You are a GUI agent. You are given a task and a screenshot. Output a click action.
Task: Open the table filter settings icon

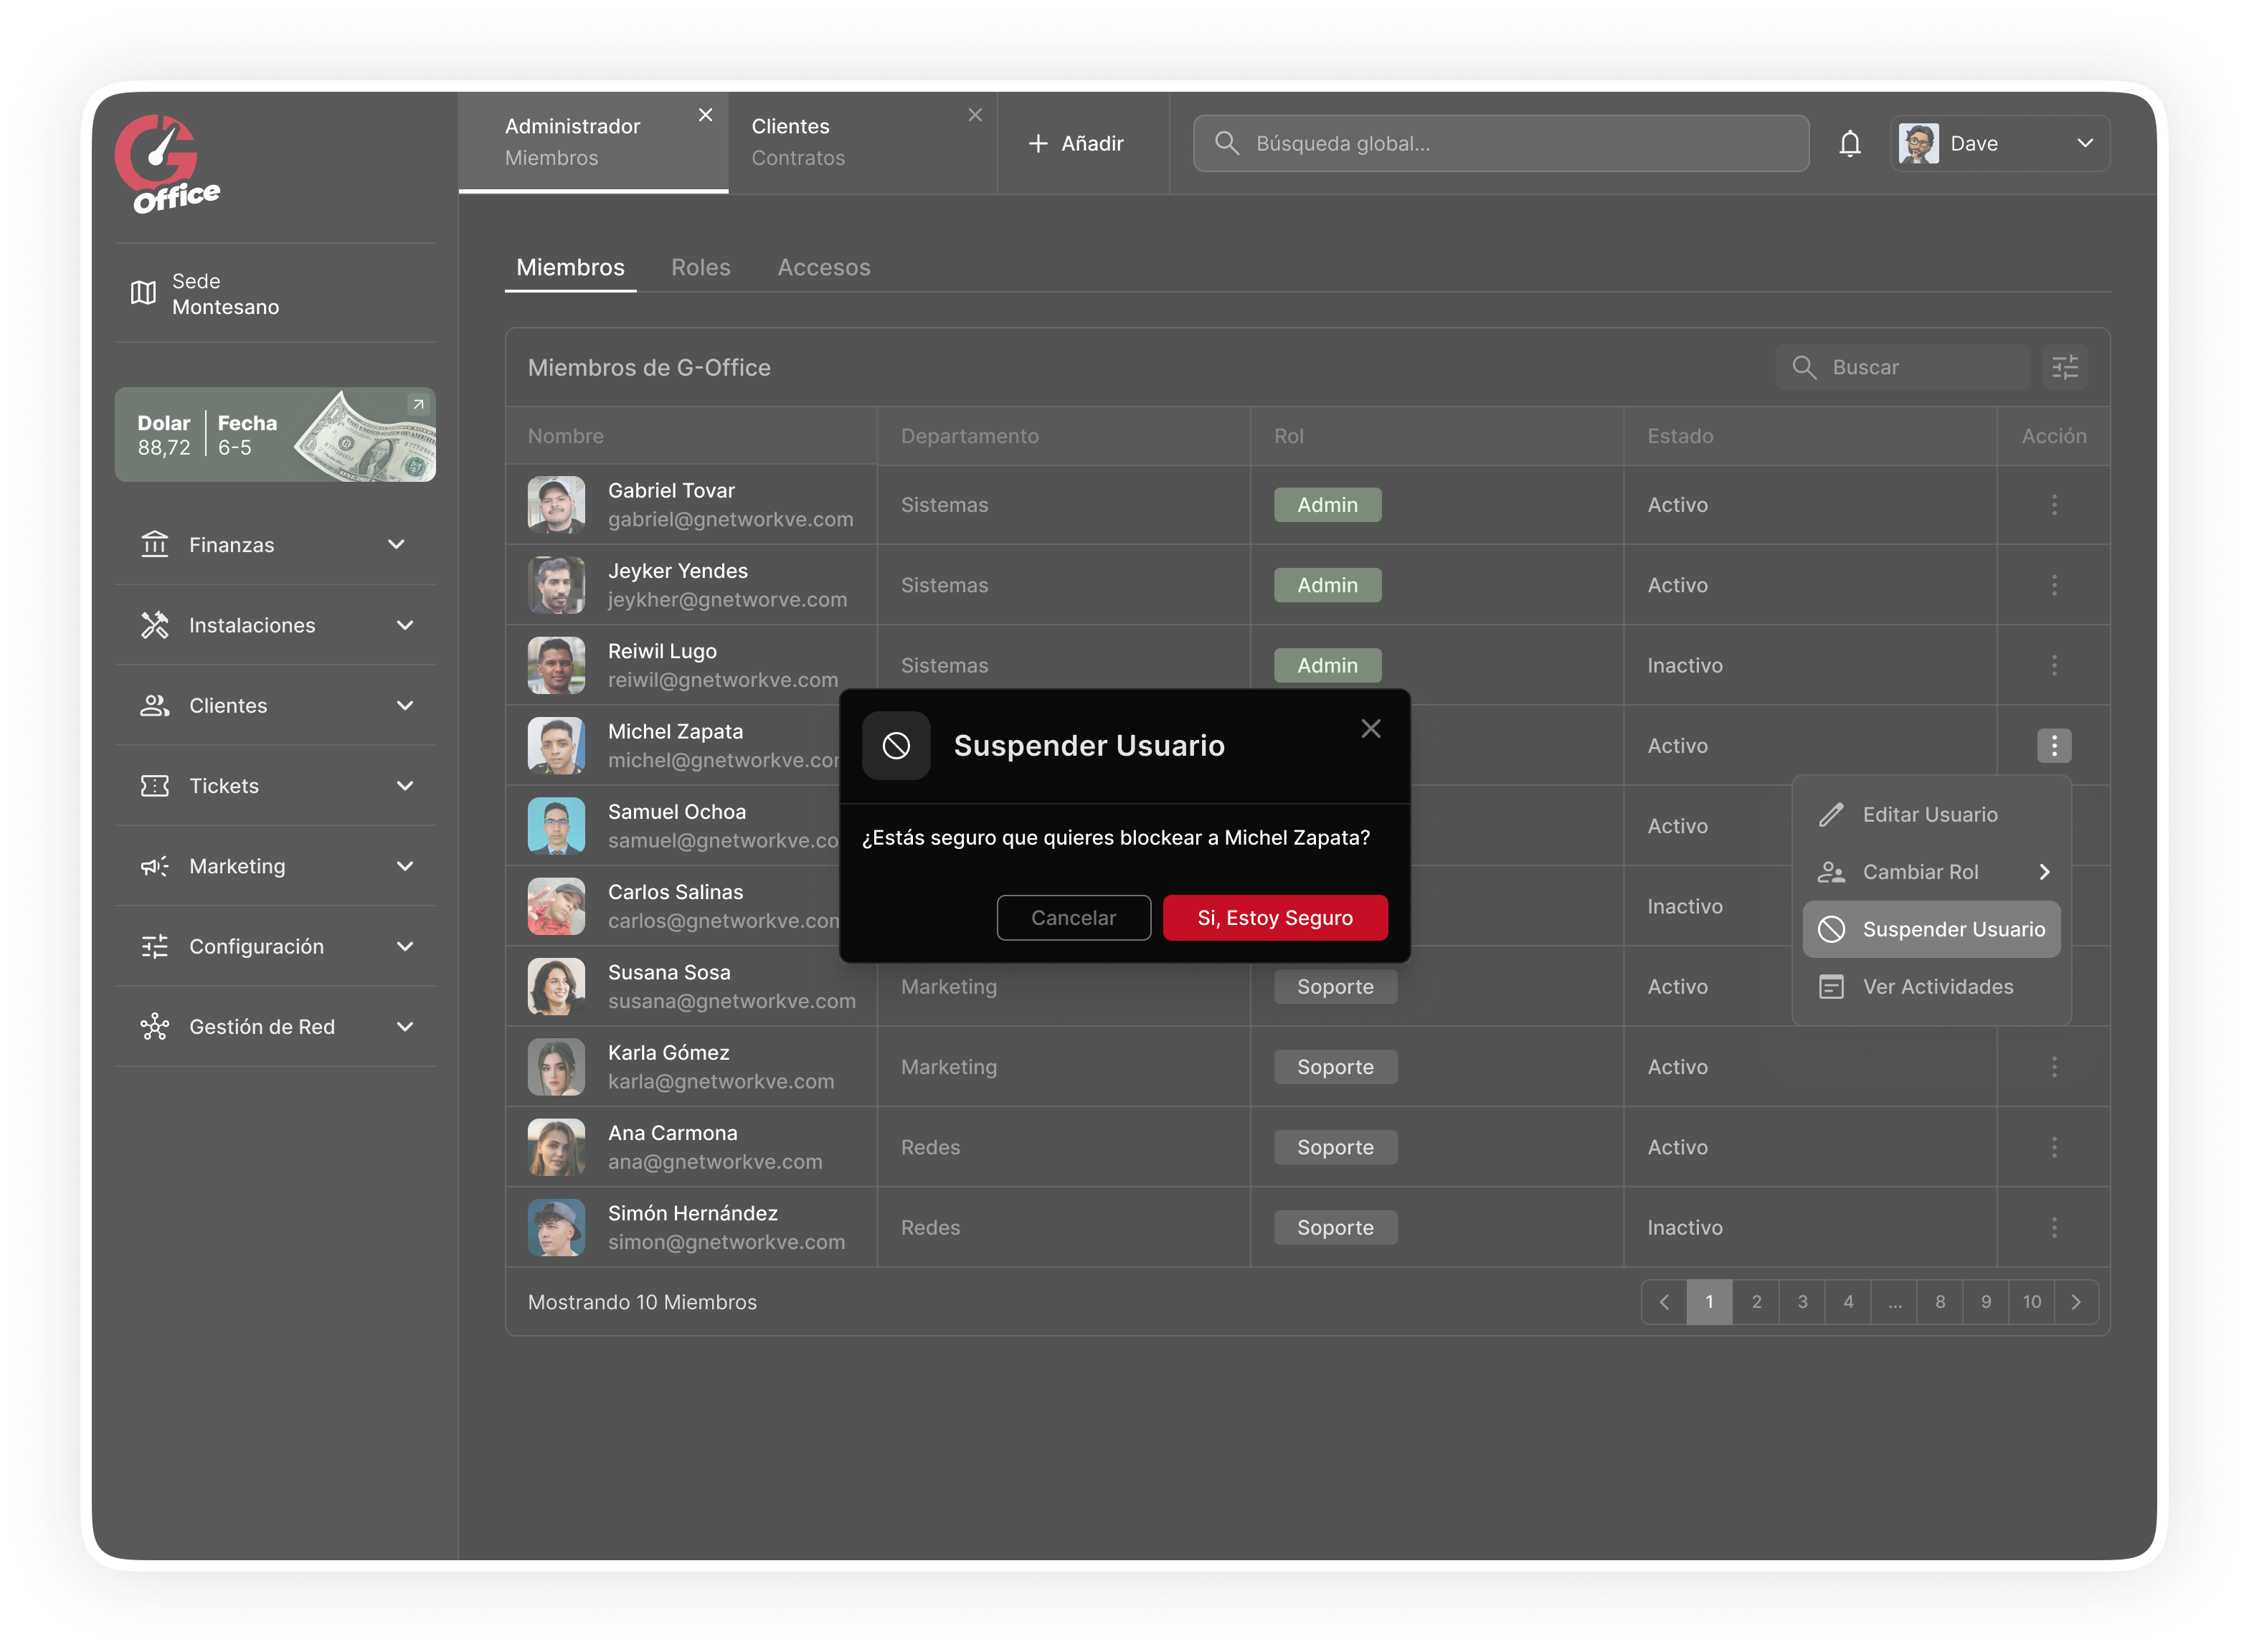2064,367
